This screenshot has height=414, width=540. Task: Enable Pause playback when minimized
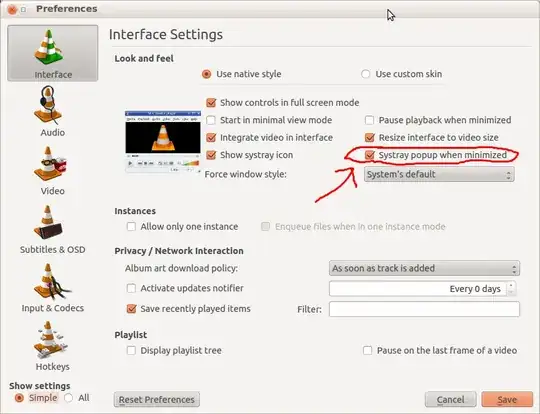coord(370,120)
